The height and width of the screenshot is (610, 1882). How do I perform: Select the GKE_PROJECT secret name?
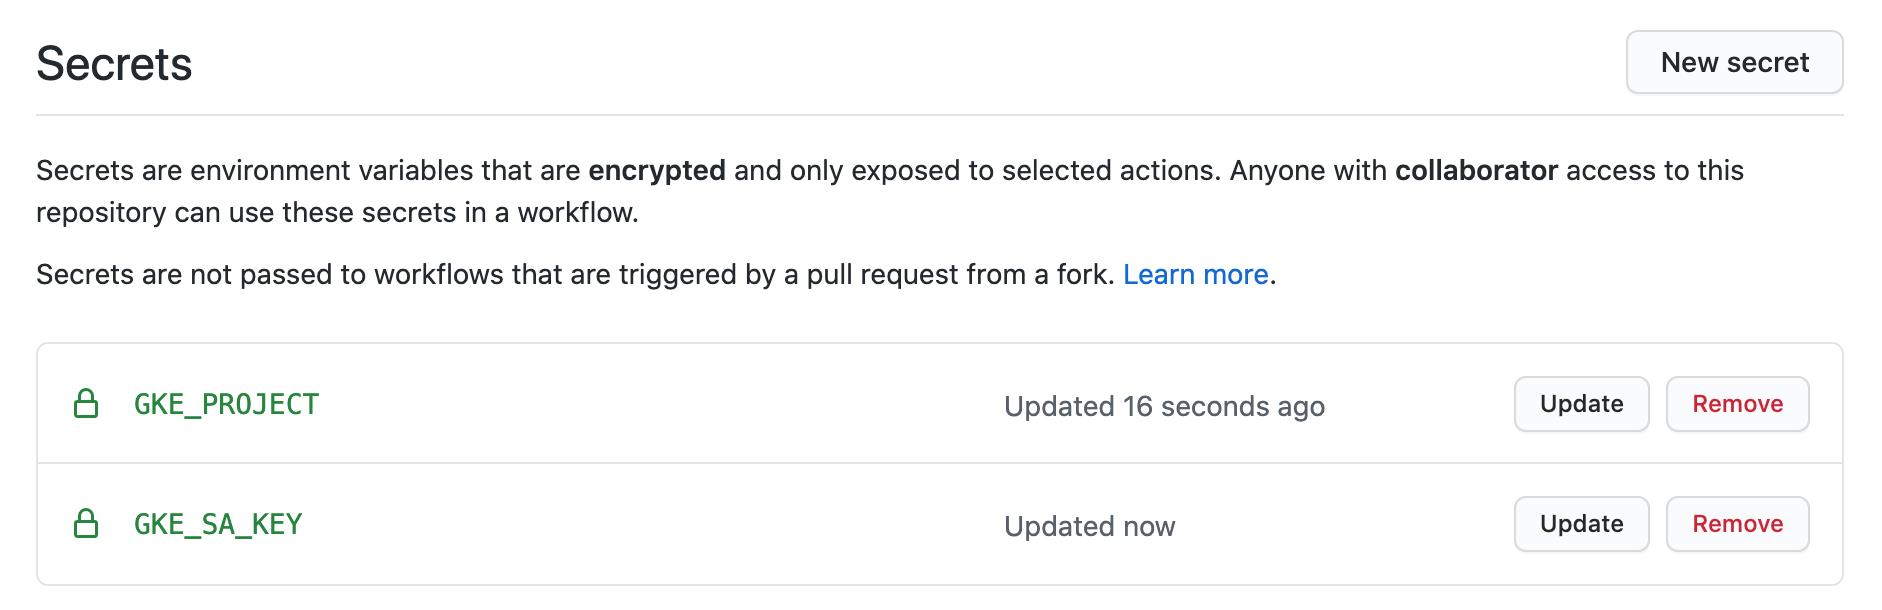[x=225, y=405]
